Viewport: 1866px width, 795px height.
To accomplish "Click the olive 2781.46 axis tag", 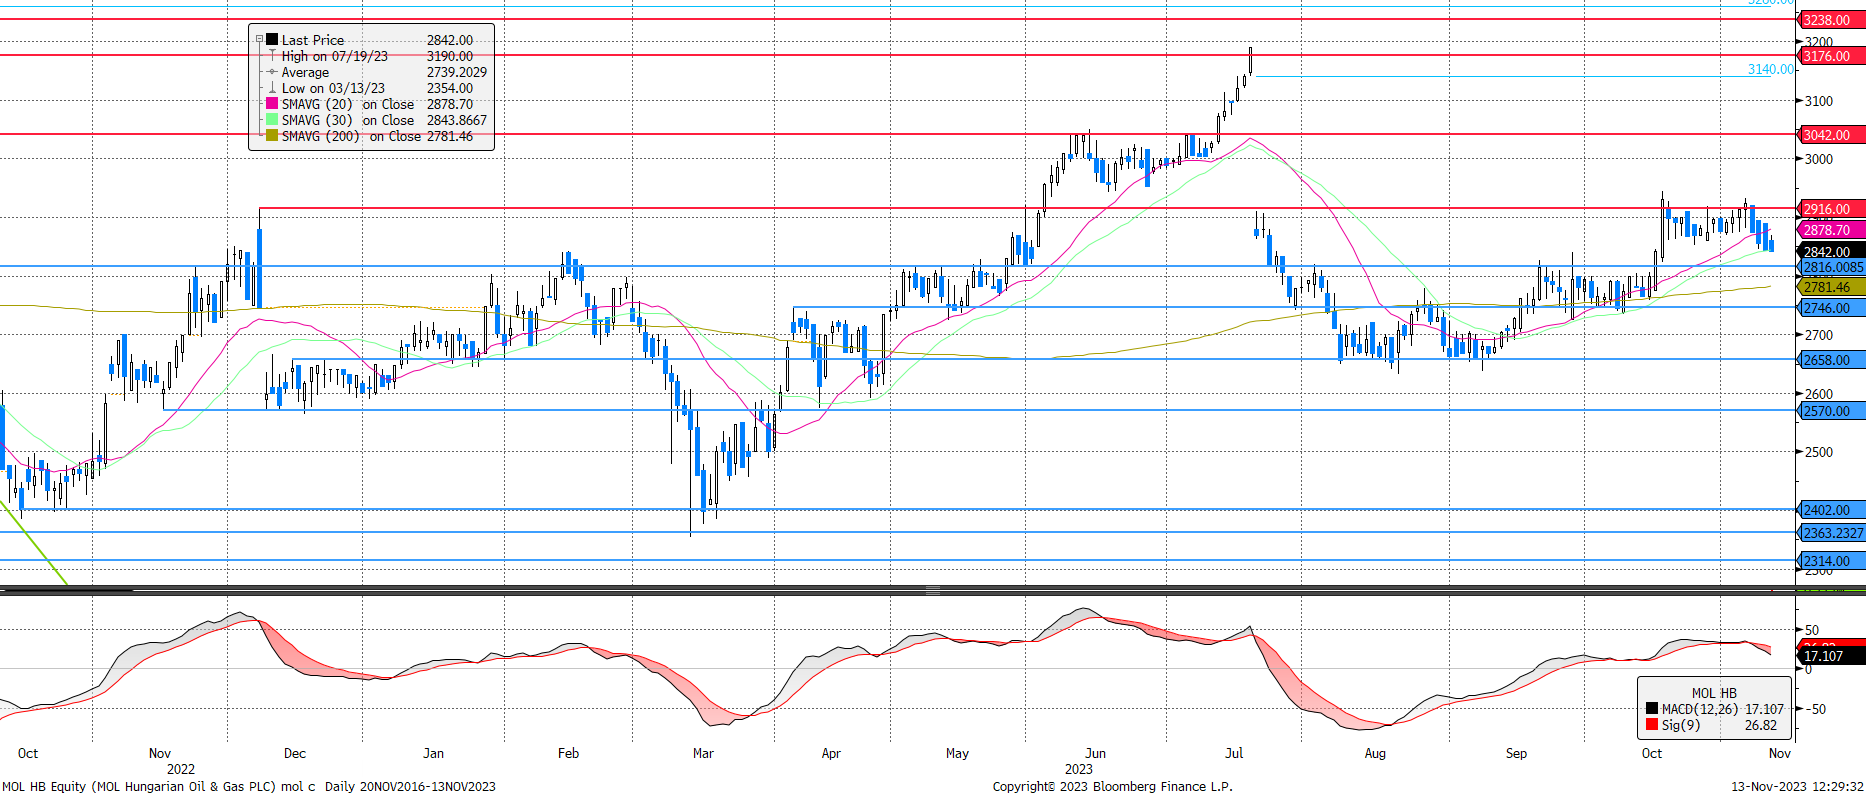I will 1831,287.
